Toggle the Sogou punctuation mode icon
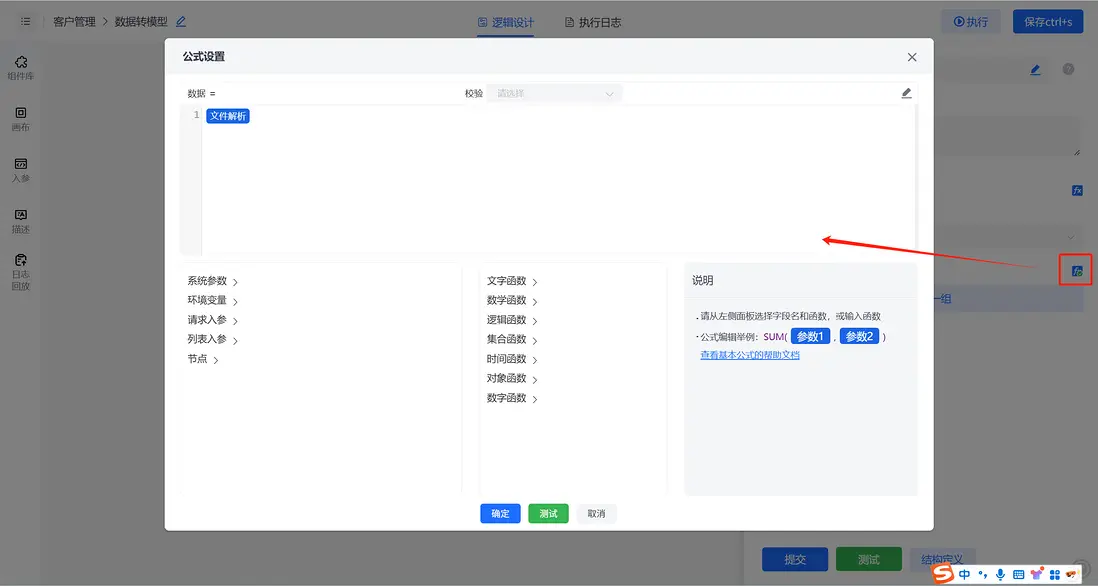 pyautogui.click(x=982, y=575)
